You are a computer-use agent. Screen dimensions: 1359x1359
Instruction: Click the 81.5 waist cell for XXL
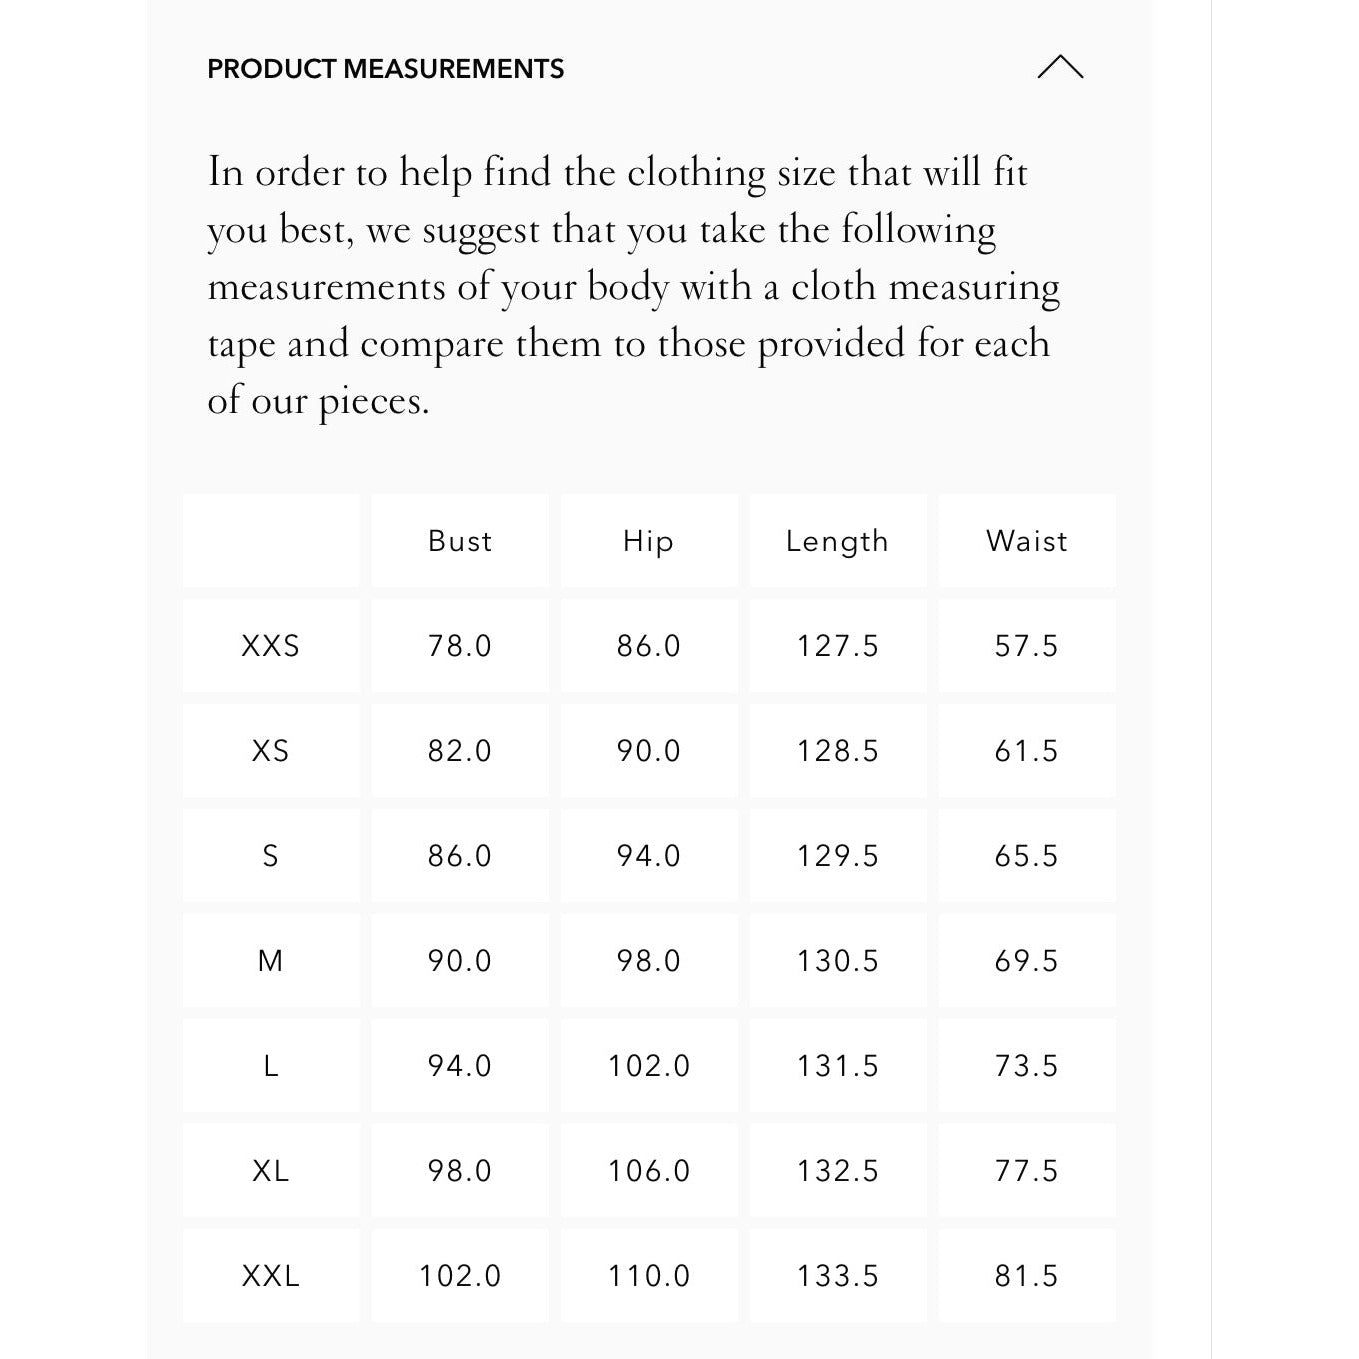[1026, 1276]
